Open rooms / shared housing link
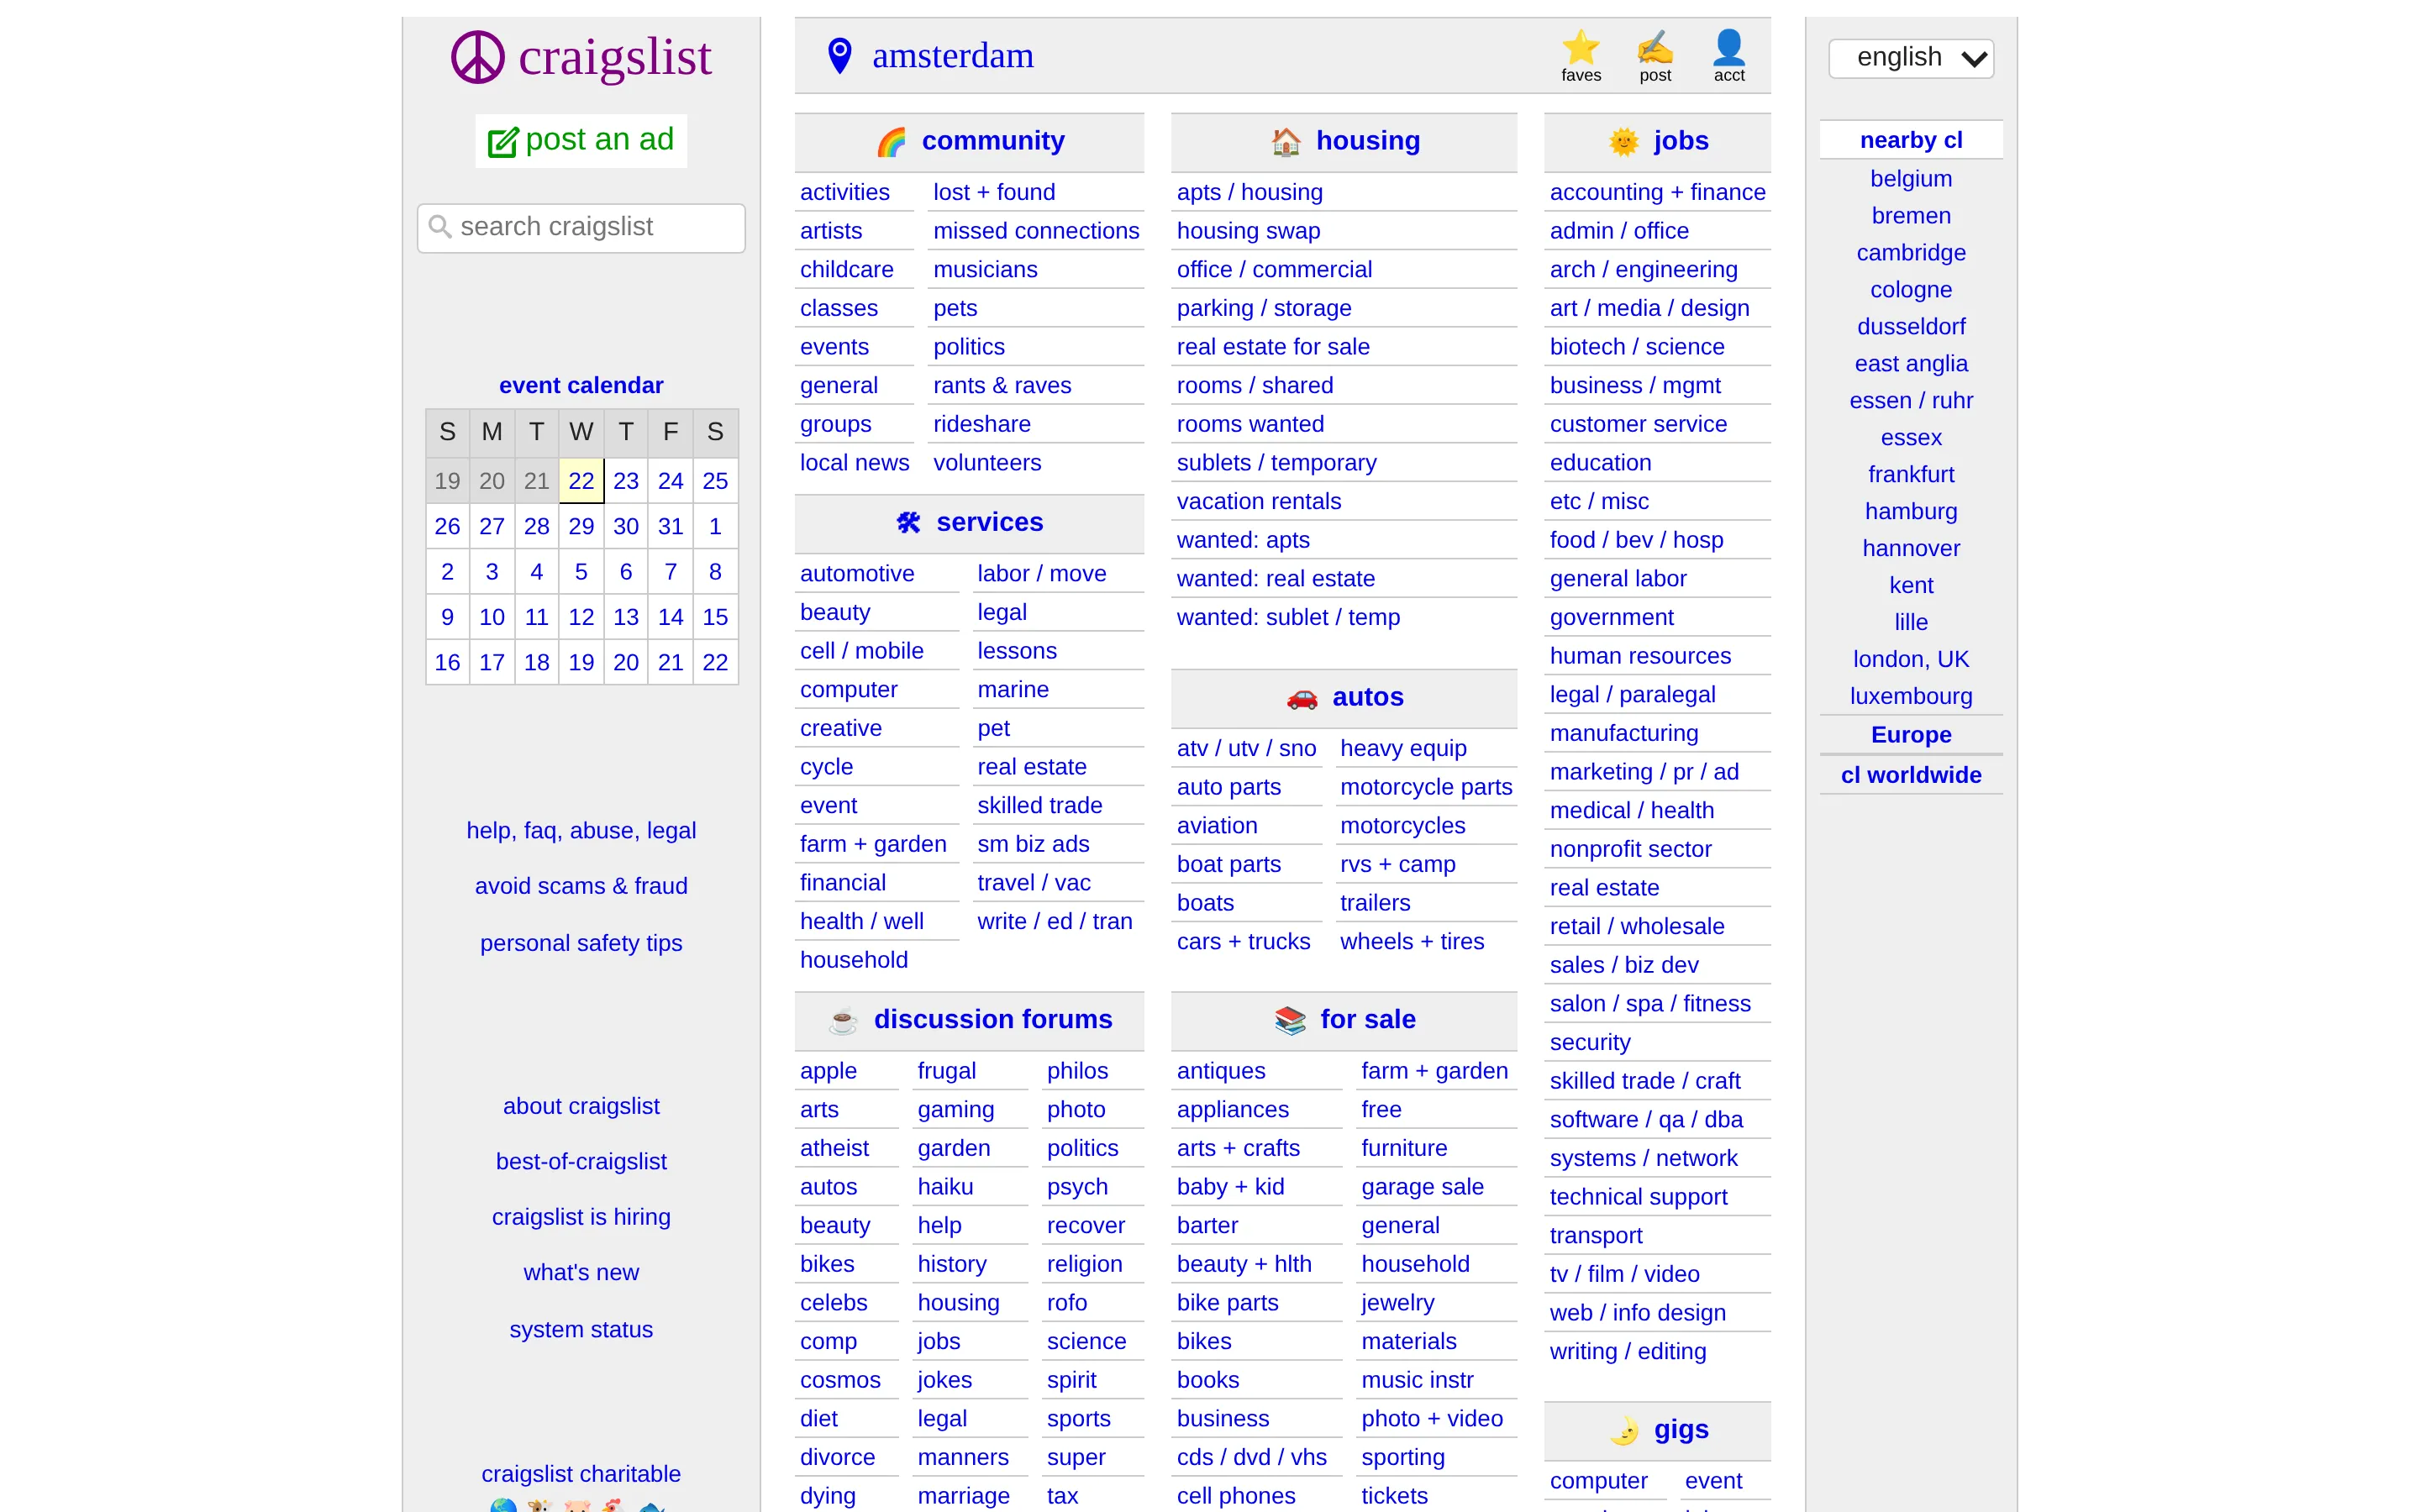This screenshot has width=2420, height=1512. [x=1254, y=386]
